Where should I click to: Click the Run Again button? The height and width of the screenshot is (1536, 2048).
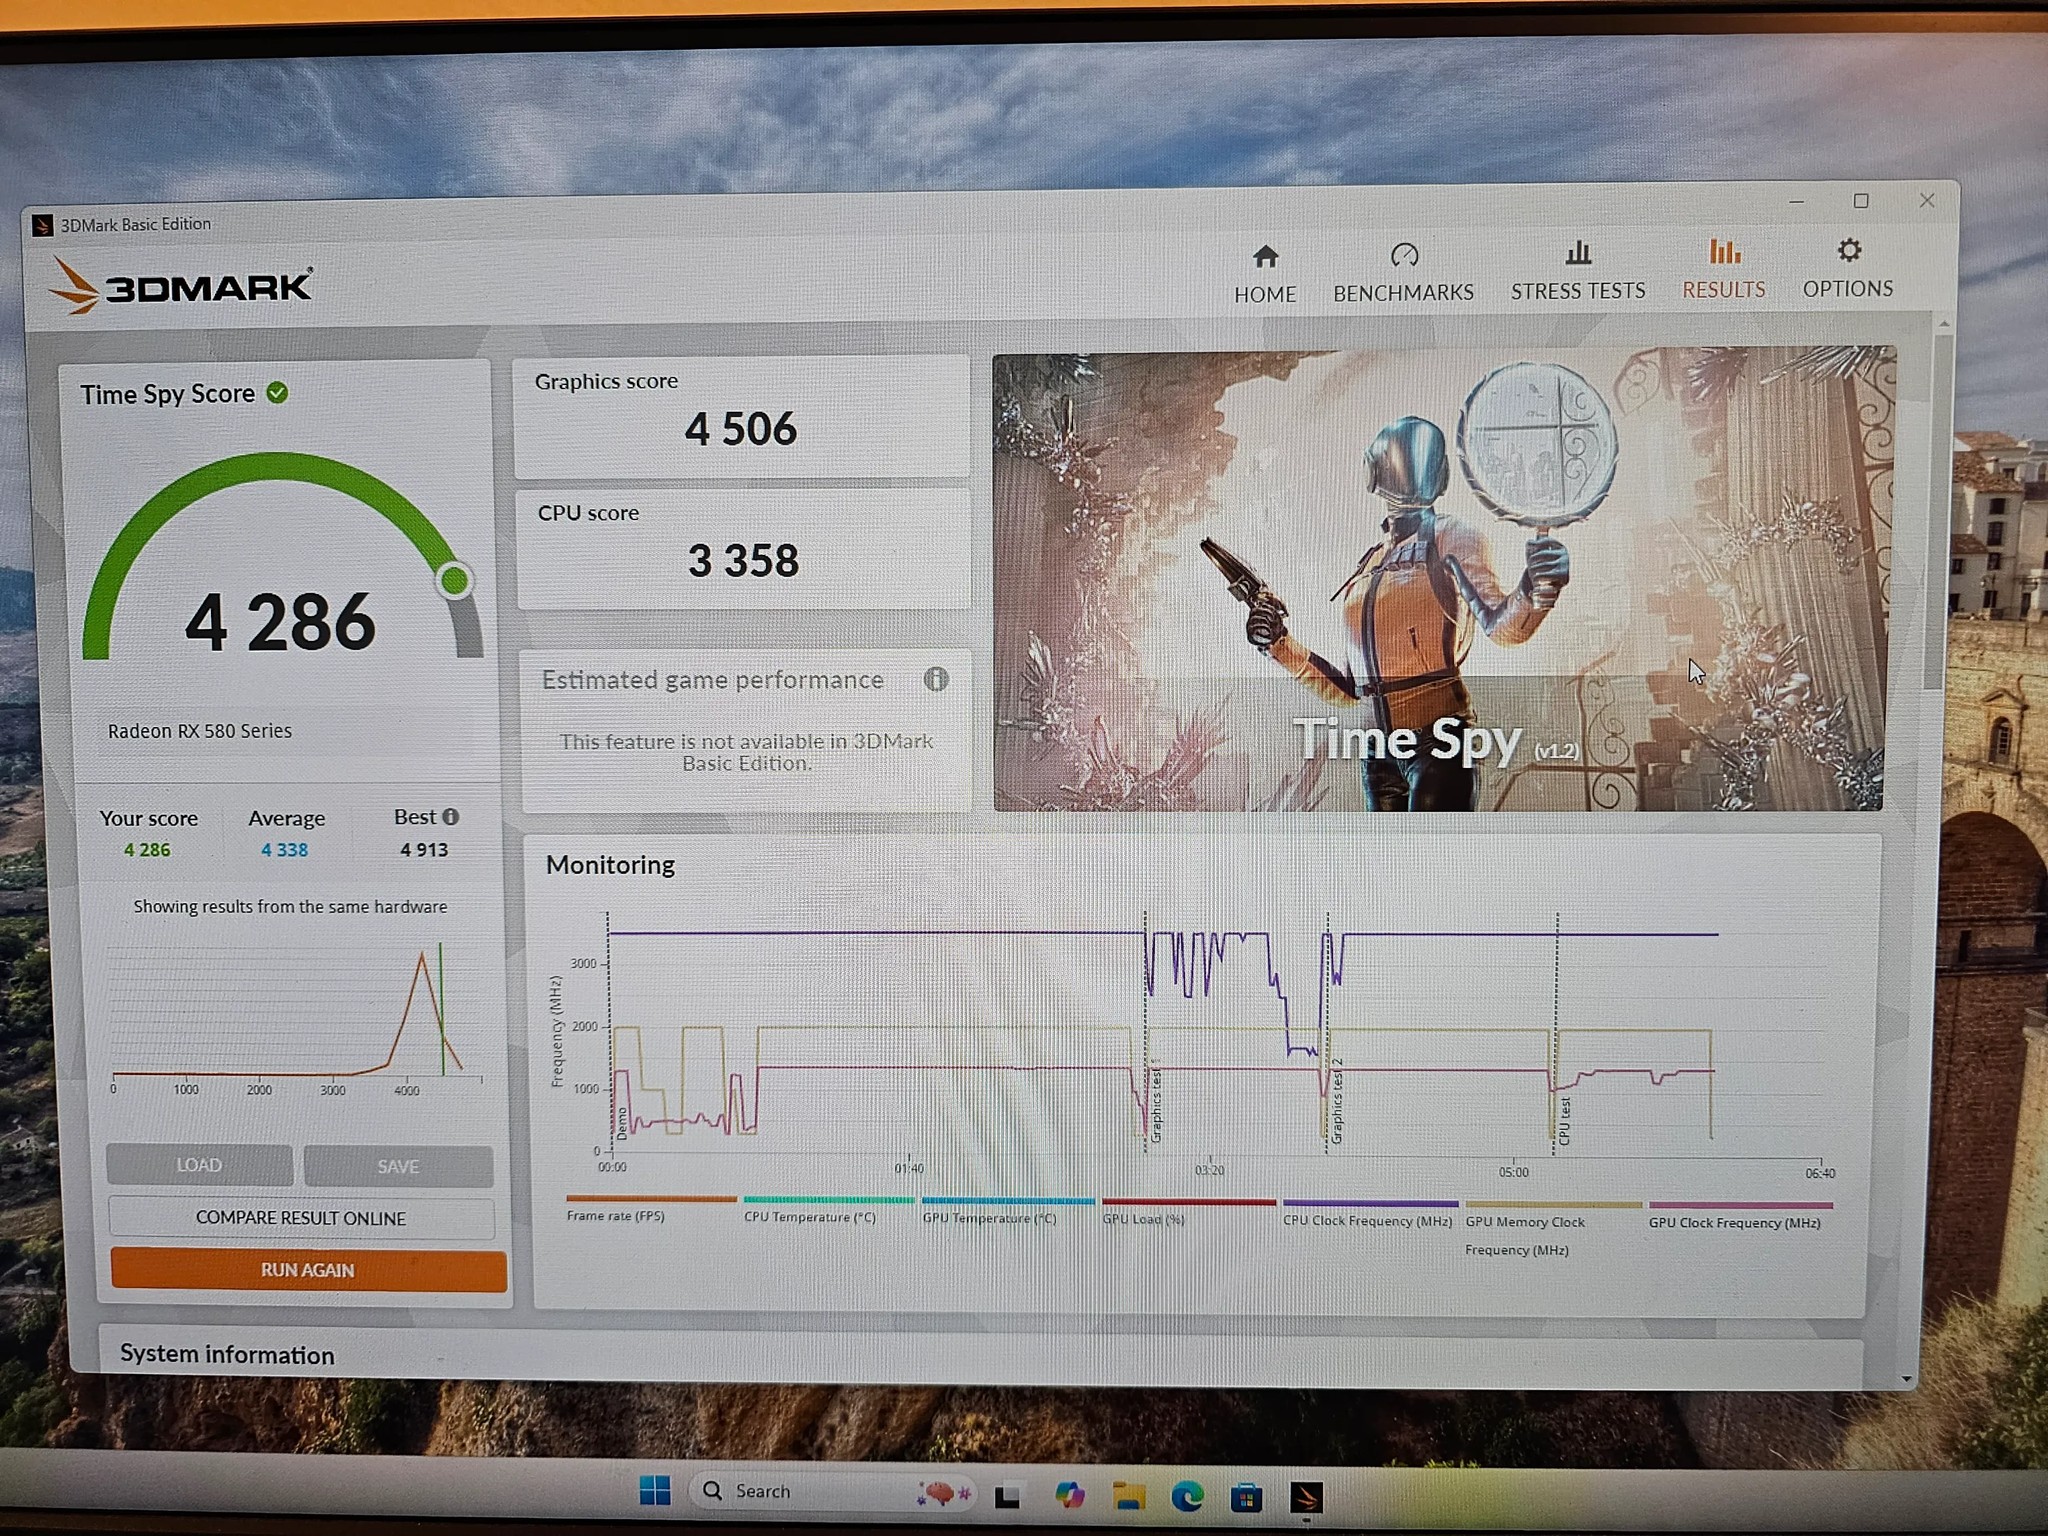[x=308, y=1270]
